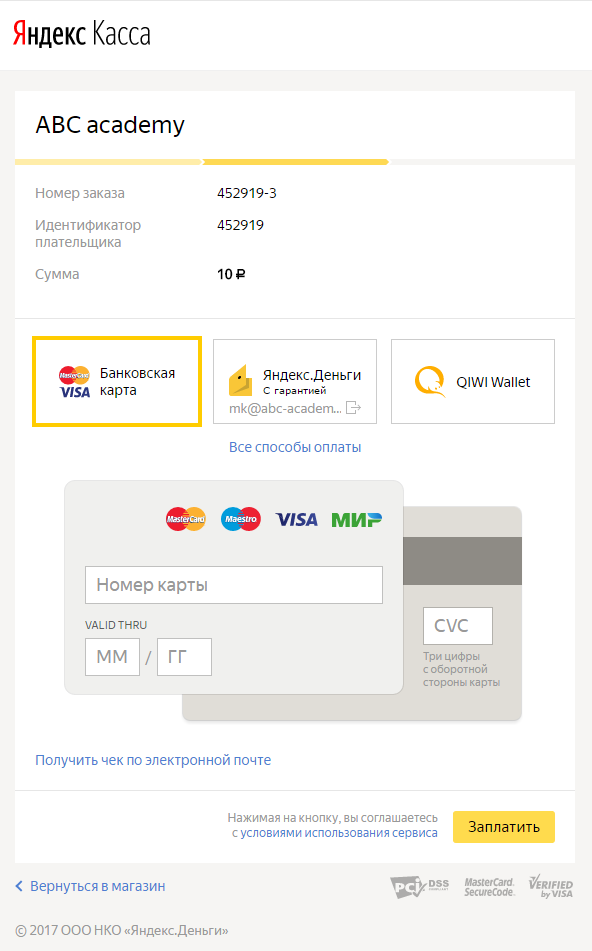Click the Заплатить button
Viewport: 592px width, 951px height.
[504, 827]
